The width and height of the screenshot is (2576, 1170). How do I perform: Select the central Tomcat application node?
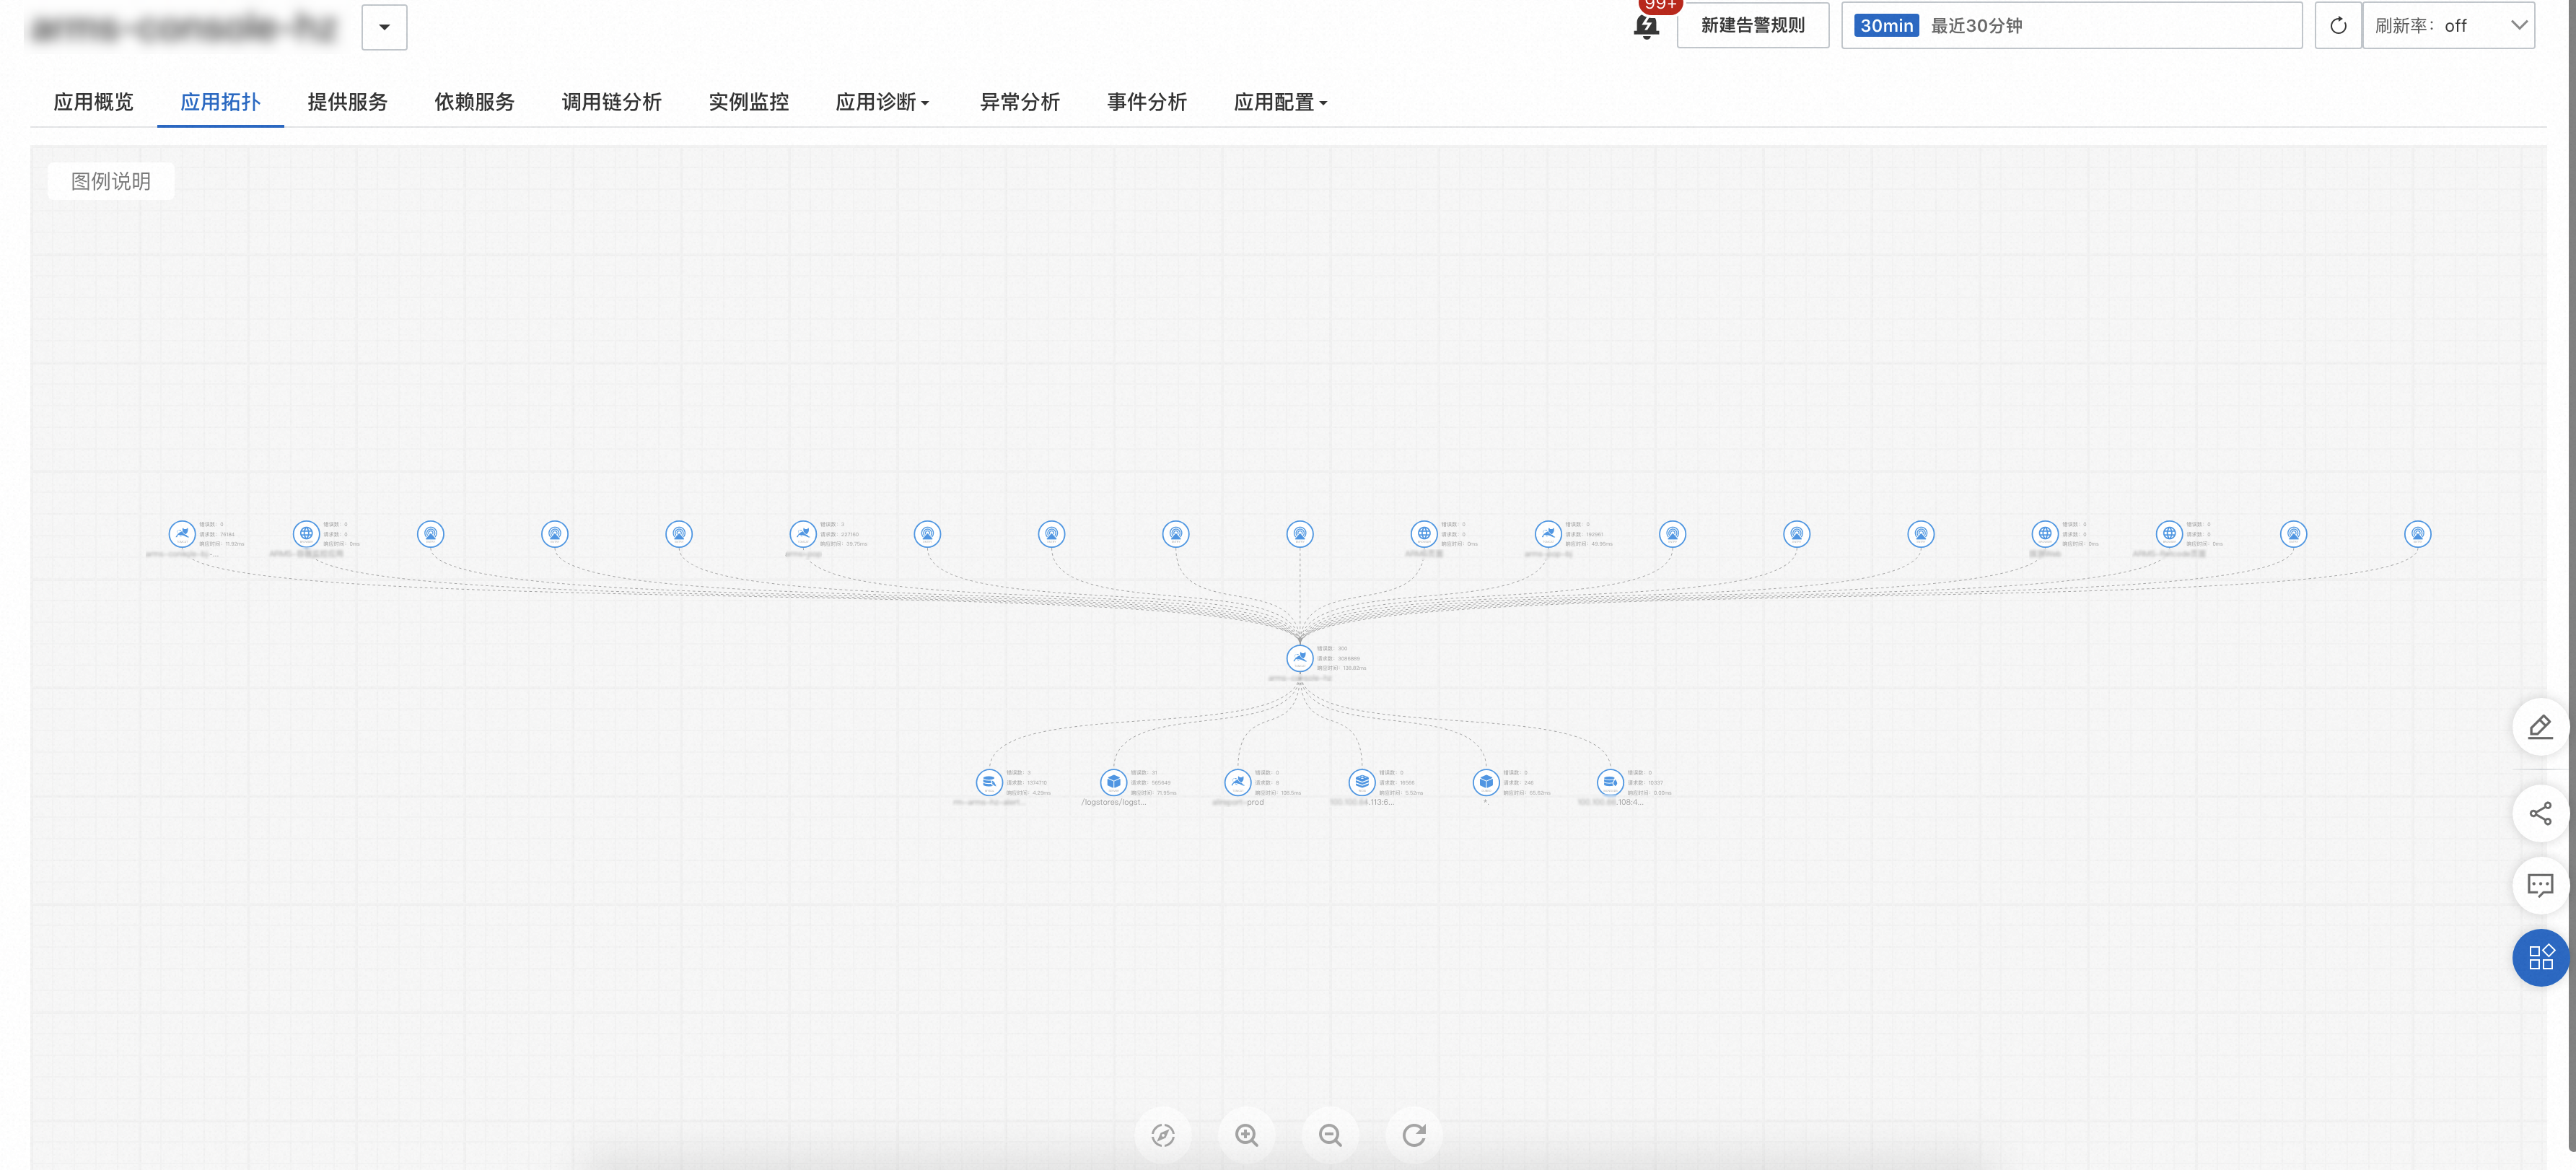pyautogui.click(x=1299, y=658)
